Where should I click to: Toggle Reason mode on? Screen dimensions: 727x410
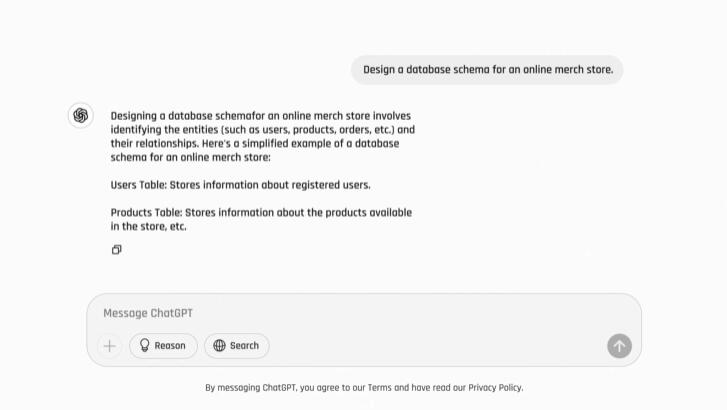coord(163,346)
